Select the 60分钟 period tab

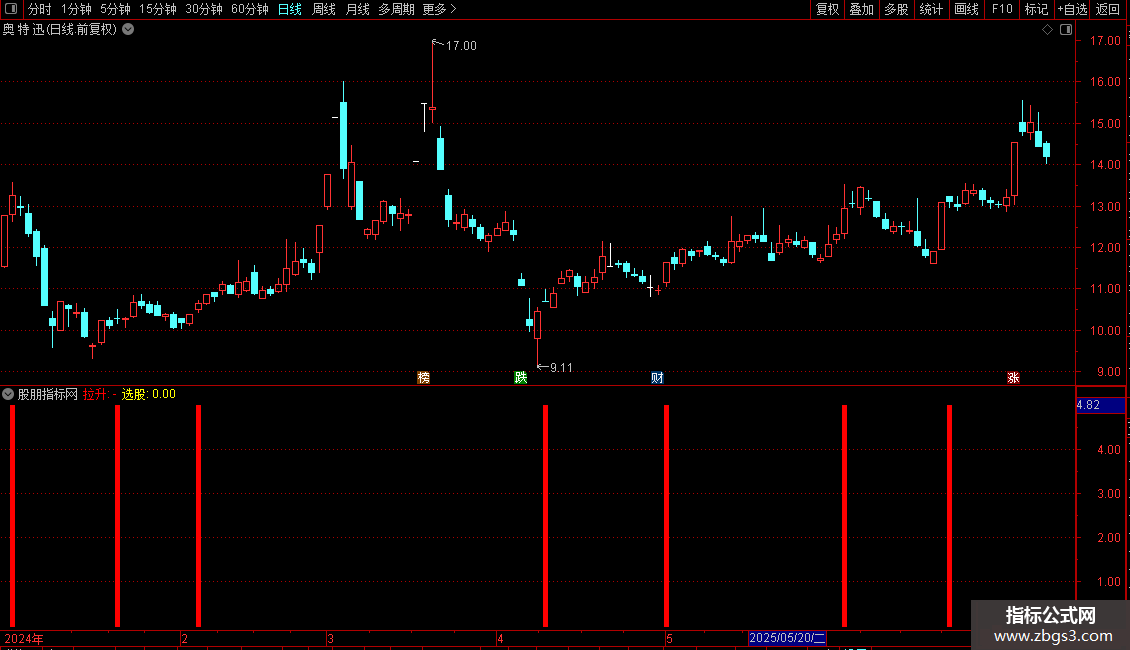tap(250, 9)
